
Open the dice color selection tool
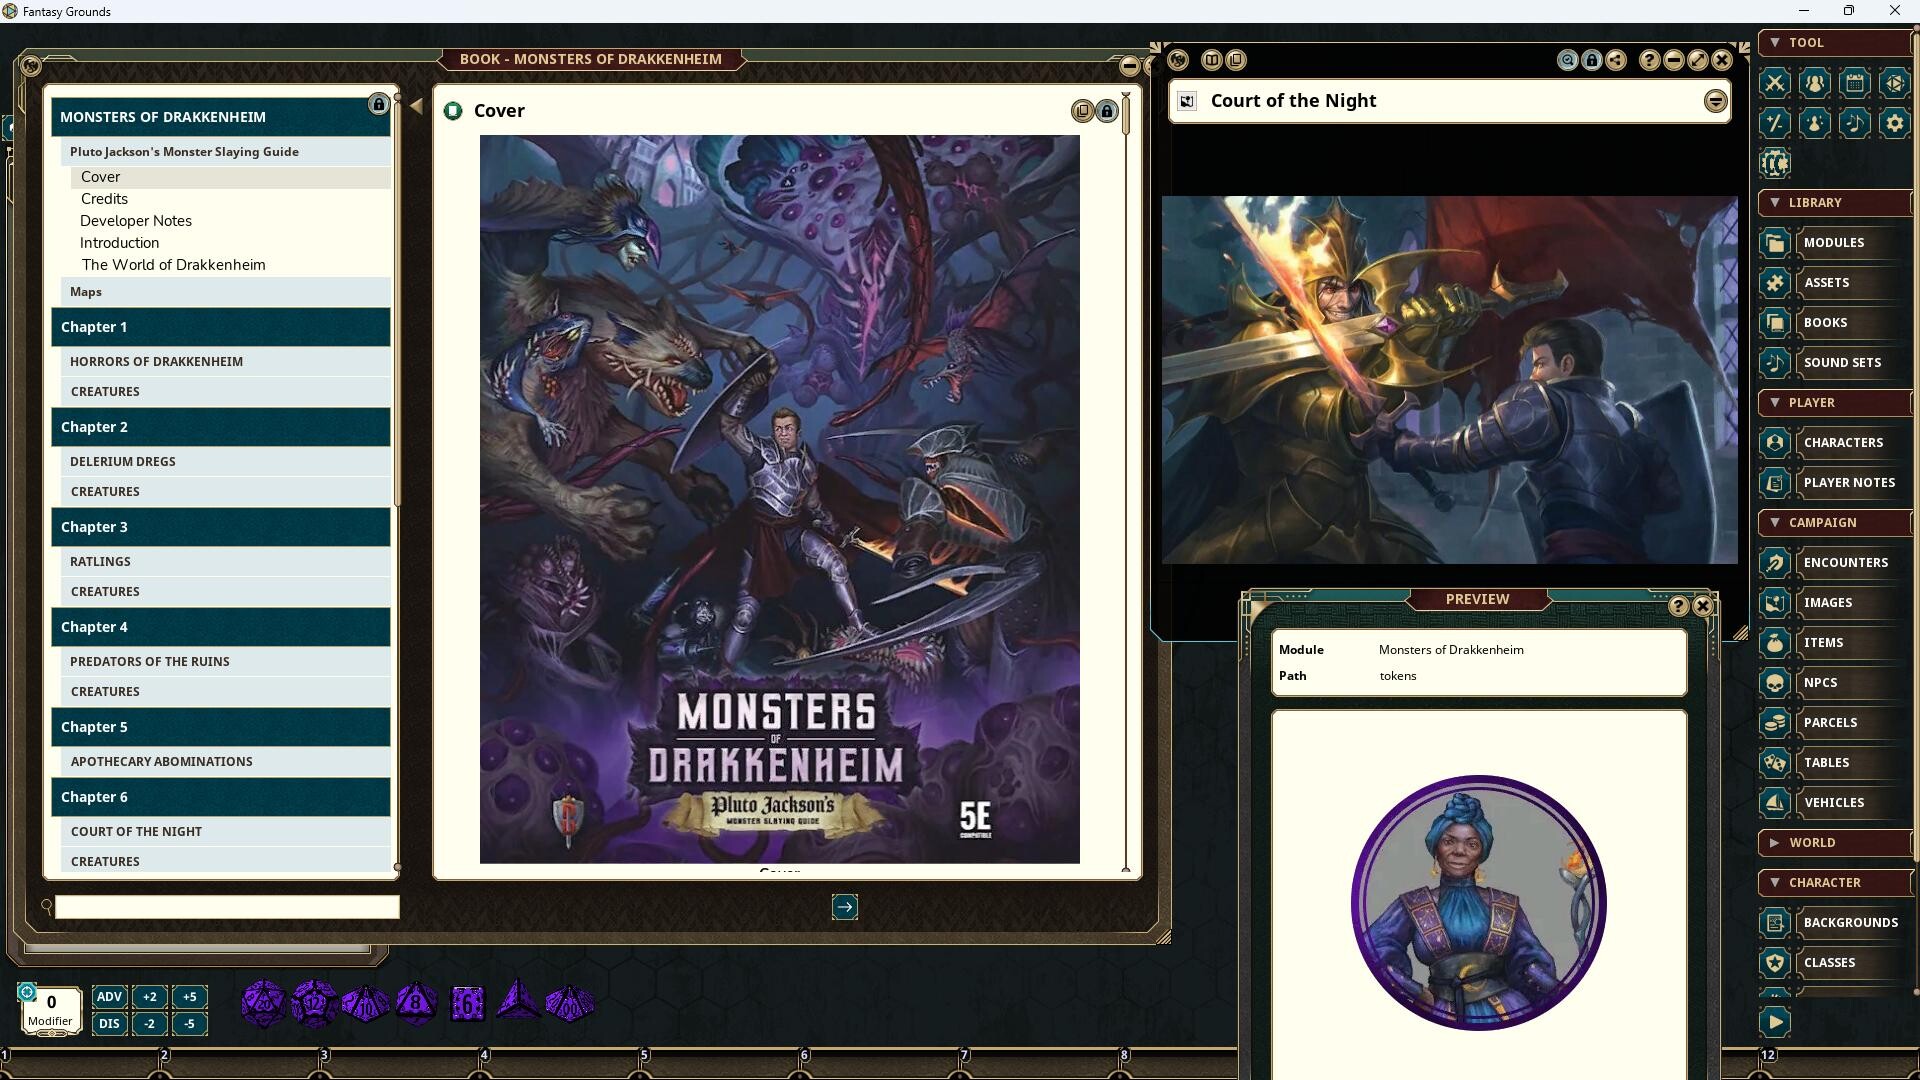pos(1895,83)
